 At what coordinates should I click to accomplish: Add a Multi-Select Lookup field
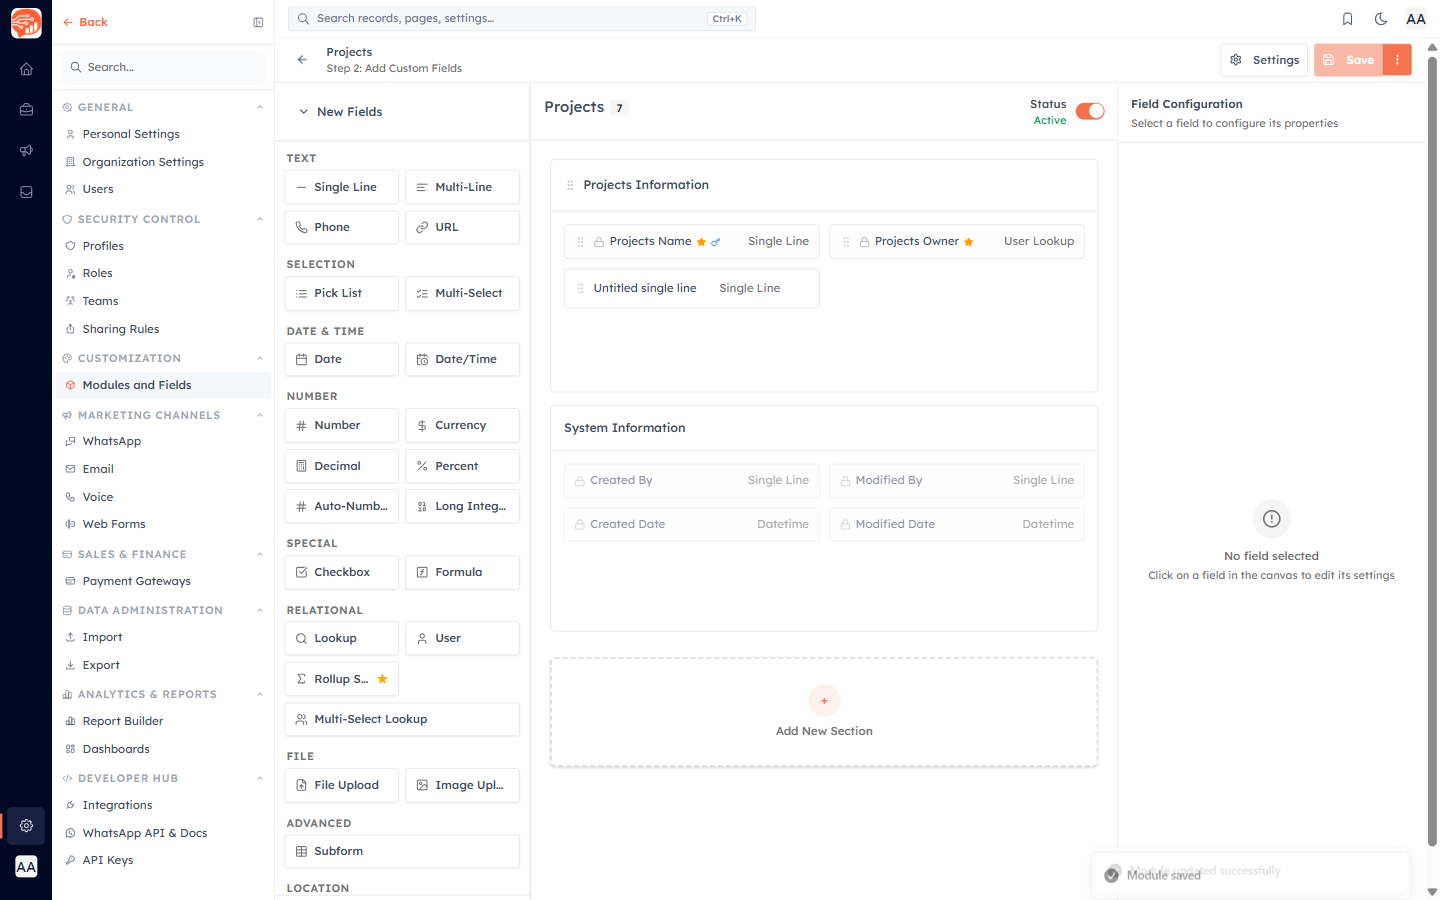tap(402, 719)
